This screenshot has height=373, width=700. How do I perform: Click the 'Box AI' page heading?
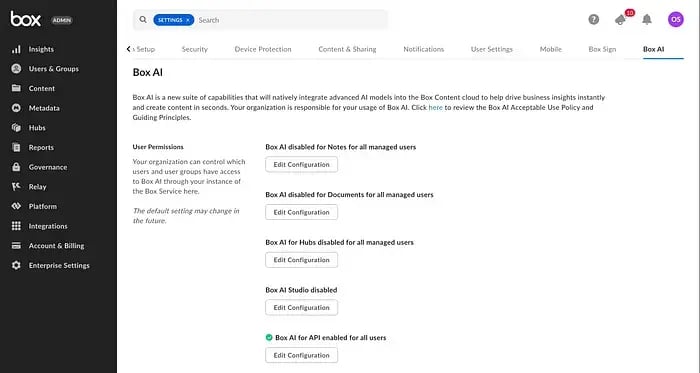point(147,72)
